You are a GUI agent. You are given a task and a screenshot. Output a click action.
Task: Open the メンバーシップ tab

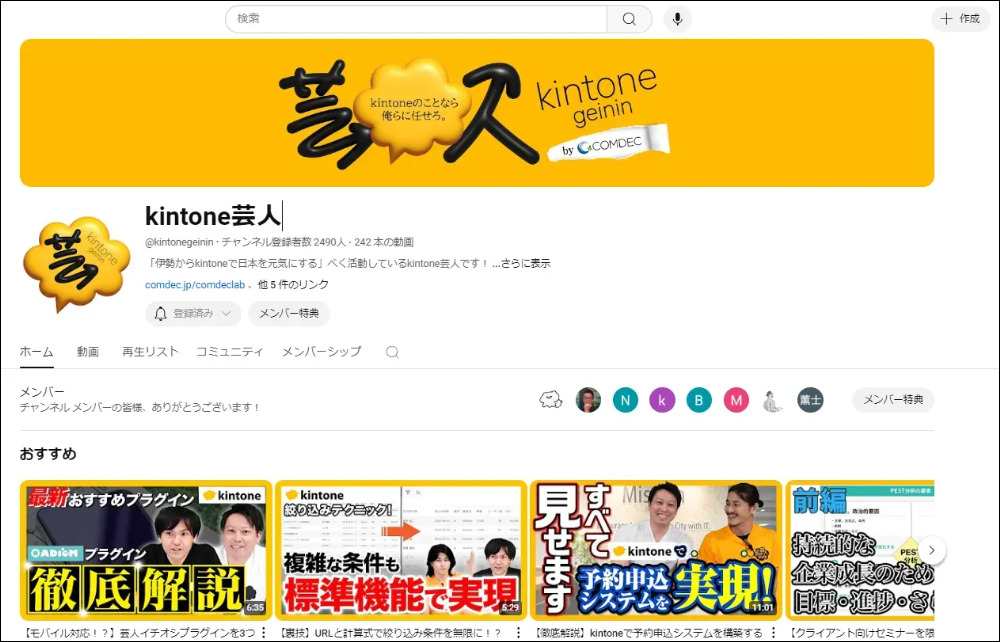(x=321, y=351)
